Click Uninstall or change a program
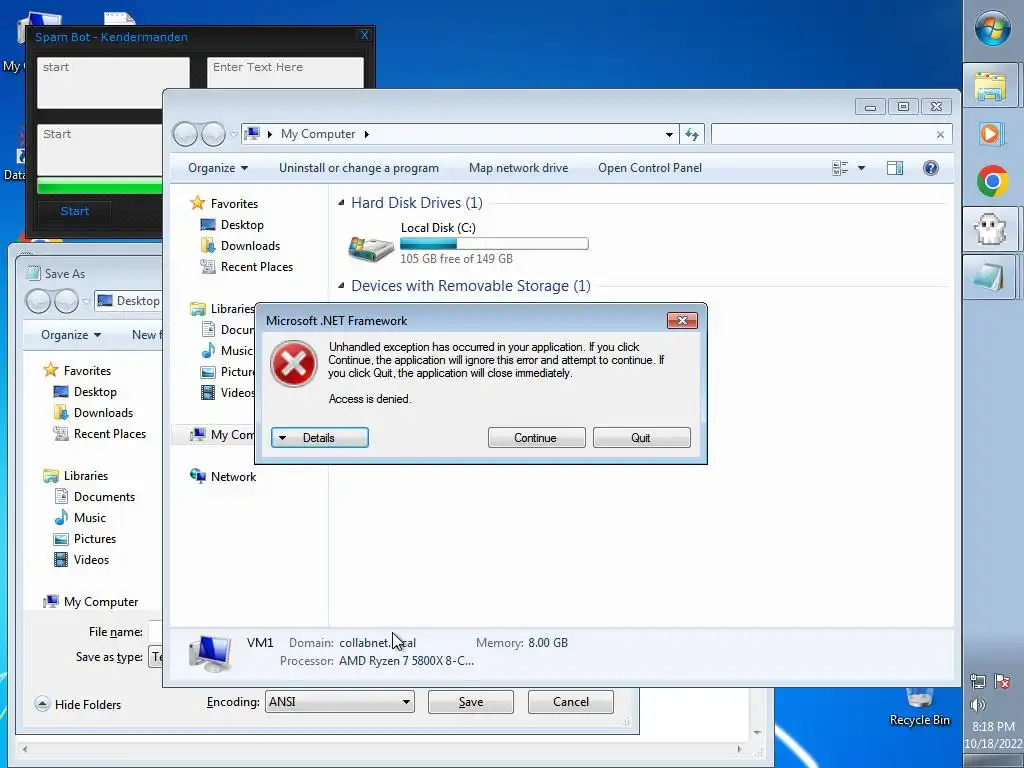Image resolution: width=1024 pixels, height=768 pixels. pos(359,168)
